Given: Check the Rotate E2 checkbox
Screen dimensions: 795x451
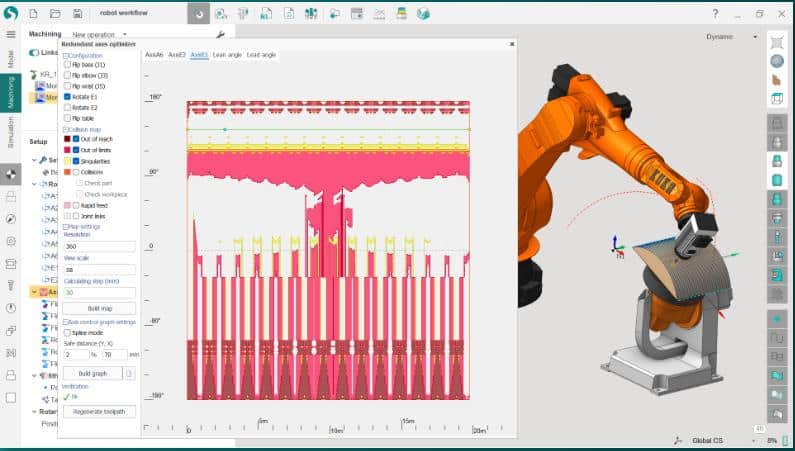Looking at the screenshot, I should point(67,107).
